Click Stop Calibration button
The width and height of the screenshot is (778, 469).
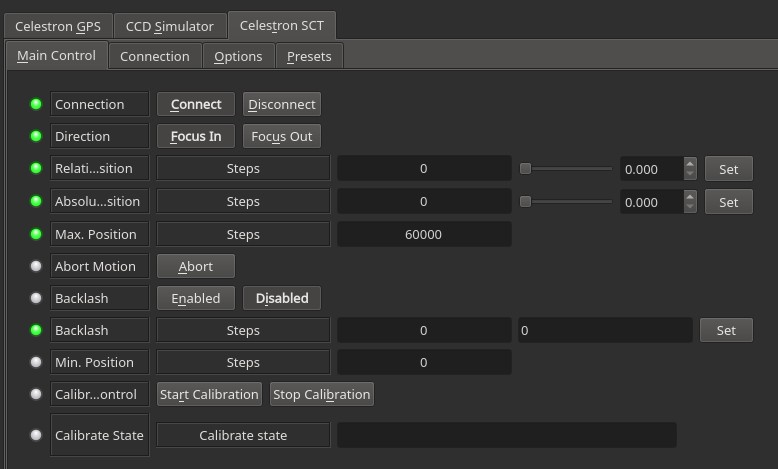click(x=322, y=395)
